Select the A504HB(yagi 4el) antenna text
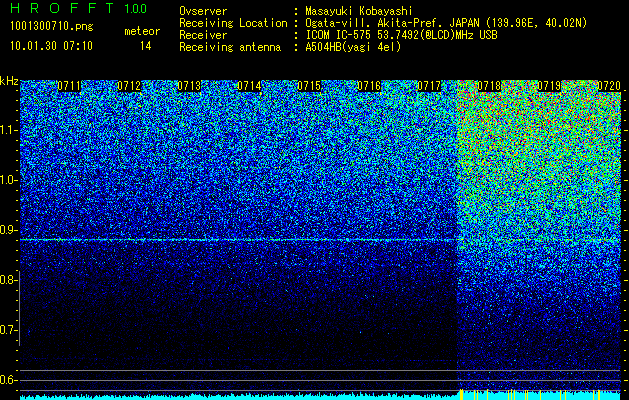 (353, 47)
